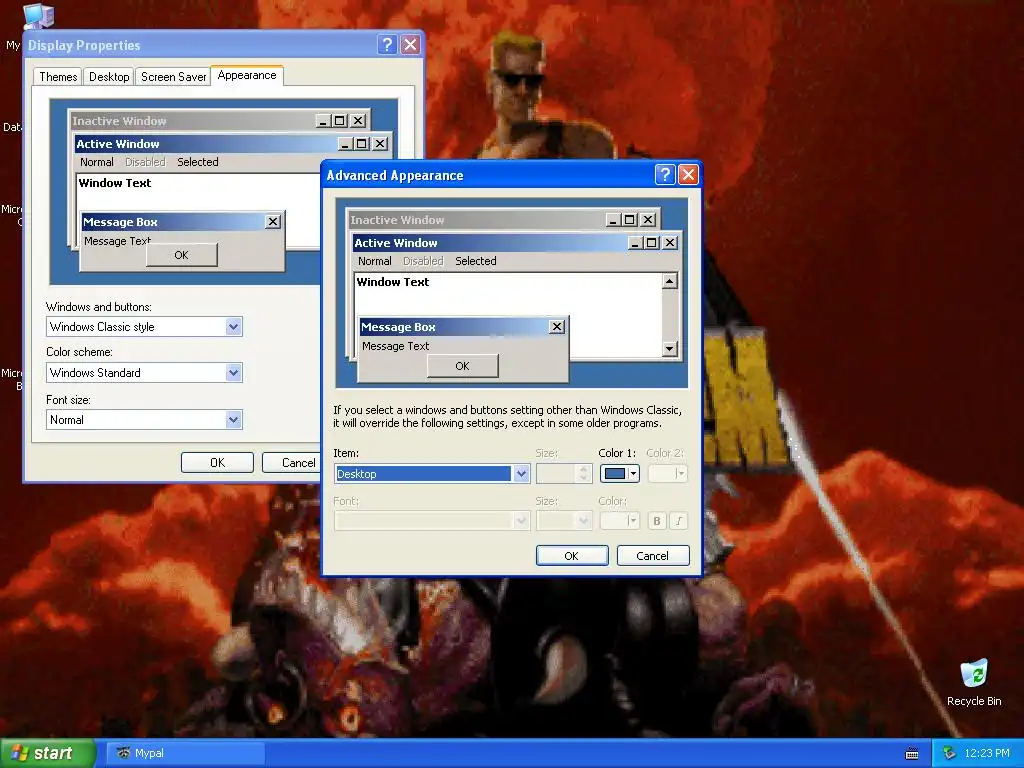Select the Mypal taskbar item
Image resolution: width=1024 pixels, height=768 pixels.
(x=184, y=753)
